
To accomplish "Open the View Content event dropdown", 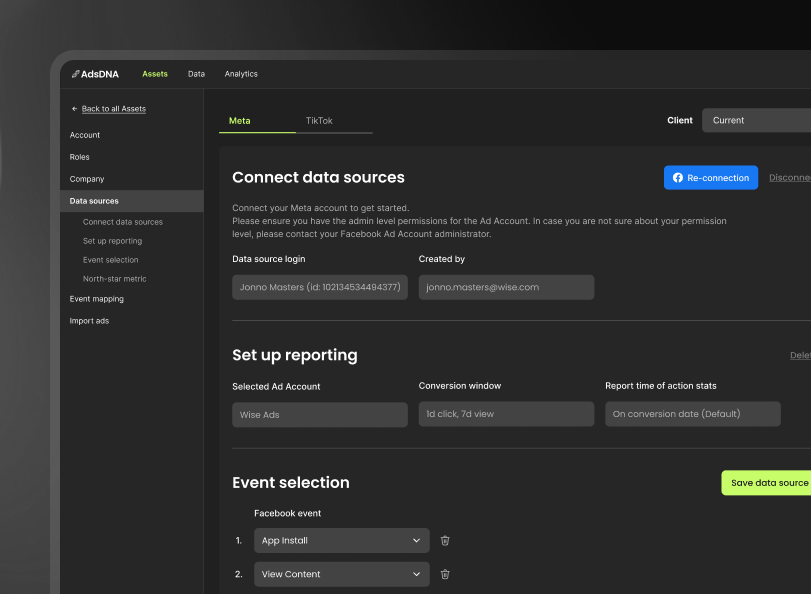I will pos(341,574).
